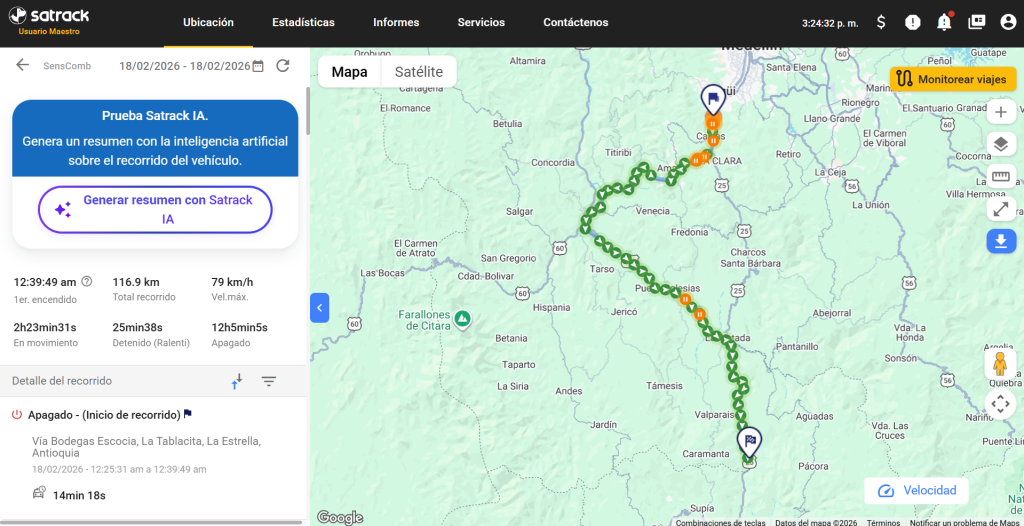Click the 3:24:32 p. m. clock
The height and width of the screenshot is (526, 1024).
(830, 23)
